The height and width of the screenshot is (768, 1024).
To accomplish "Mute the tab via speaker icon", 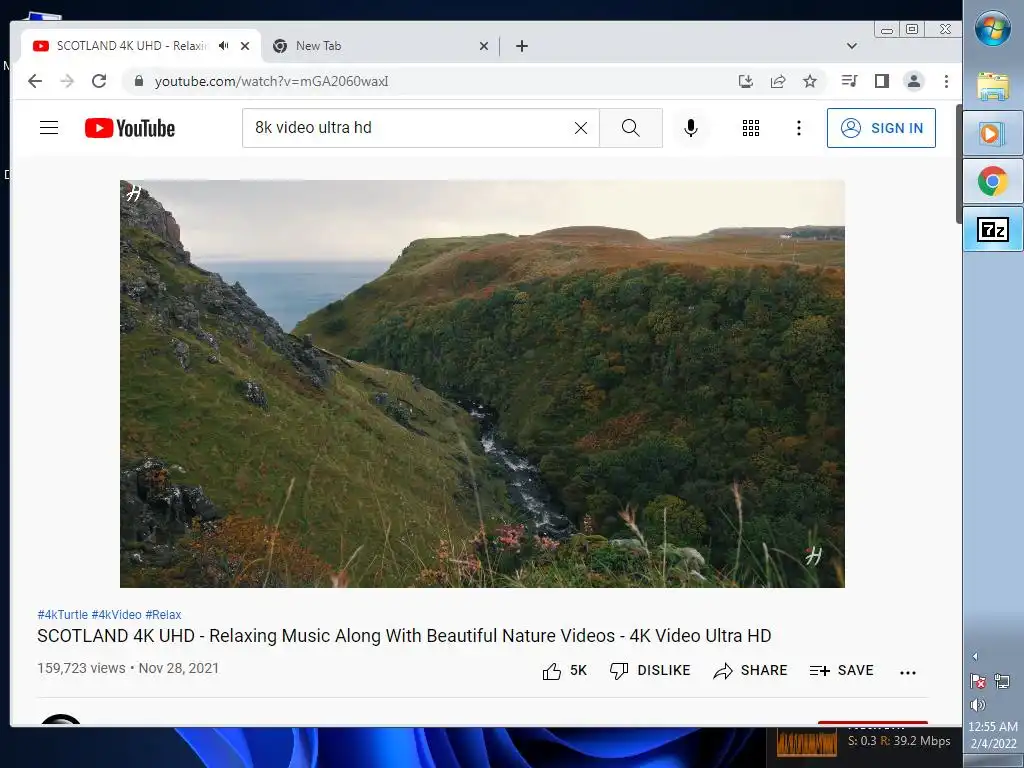I will 224,46.
